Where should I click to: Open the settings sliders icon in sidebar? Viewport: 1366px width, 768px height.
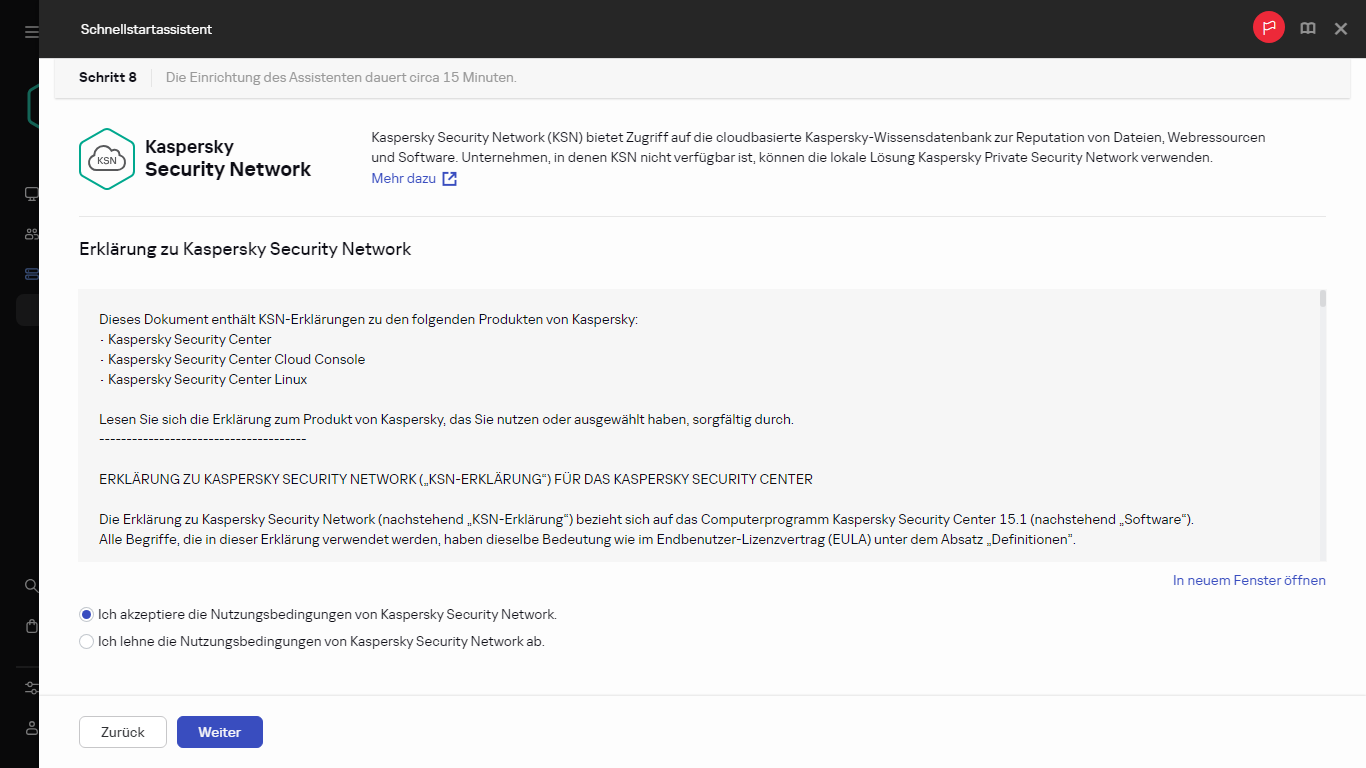pyautogui.click(x=30, y=687)
